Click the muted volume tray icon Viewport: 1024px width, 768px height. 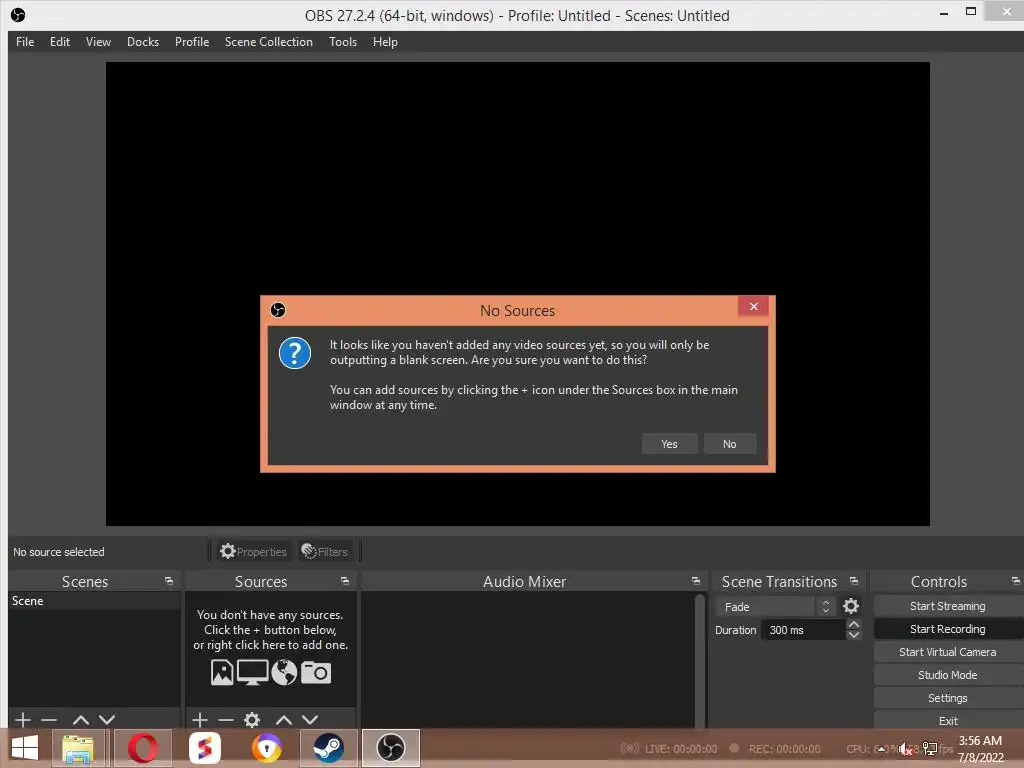tap(904, 749)
